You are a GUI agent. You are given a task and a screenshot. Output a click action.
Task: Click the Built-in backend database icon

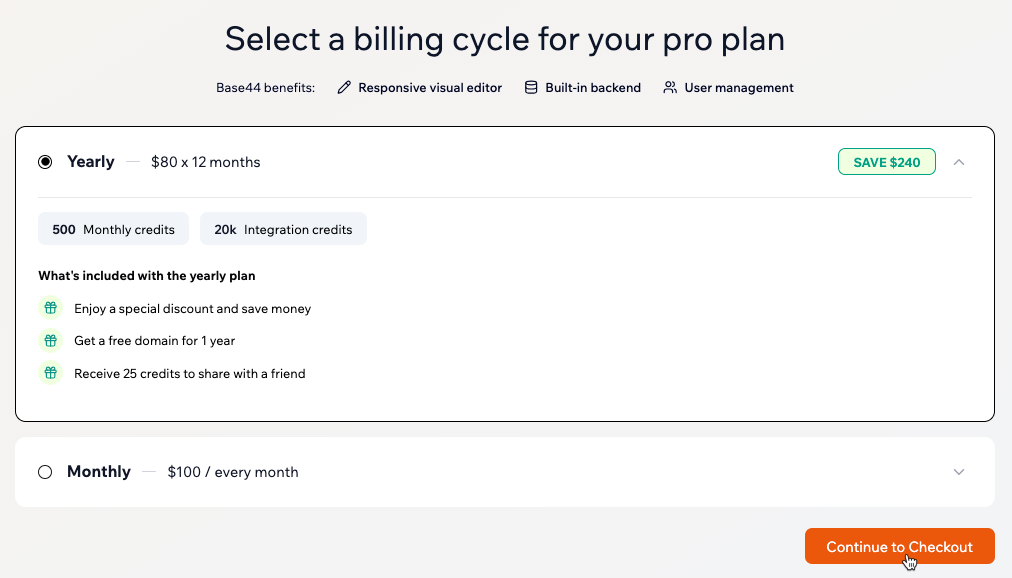530,87
